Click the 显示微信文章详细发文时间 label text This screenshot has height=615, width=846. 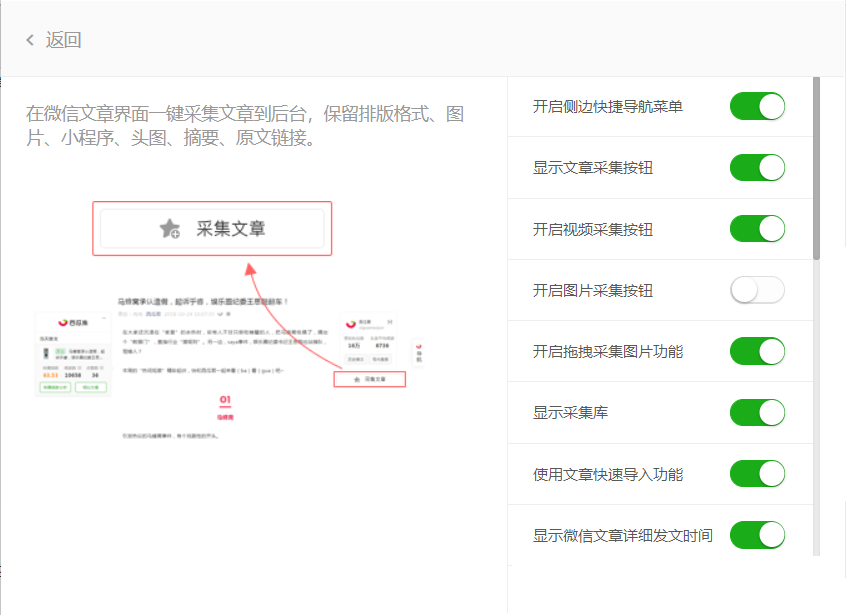pos(623,535)
